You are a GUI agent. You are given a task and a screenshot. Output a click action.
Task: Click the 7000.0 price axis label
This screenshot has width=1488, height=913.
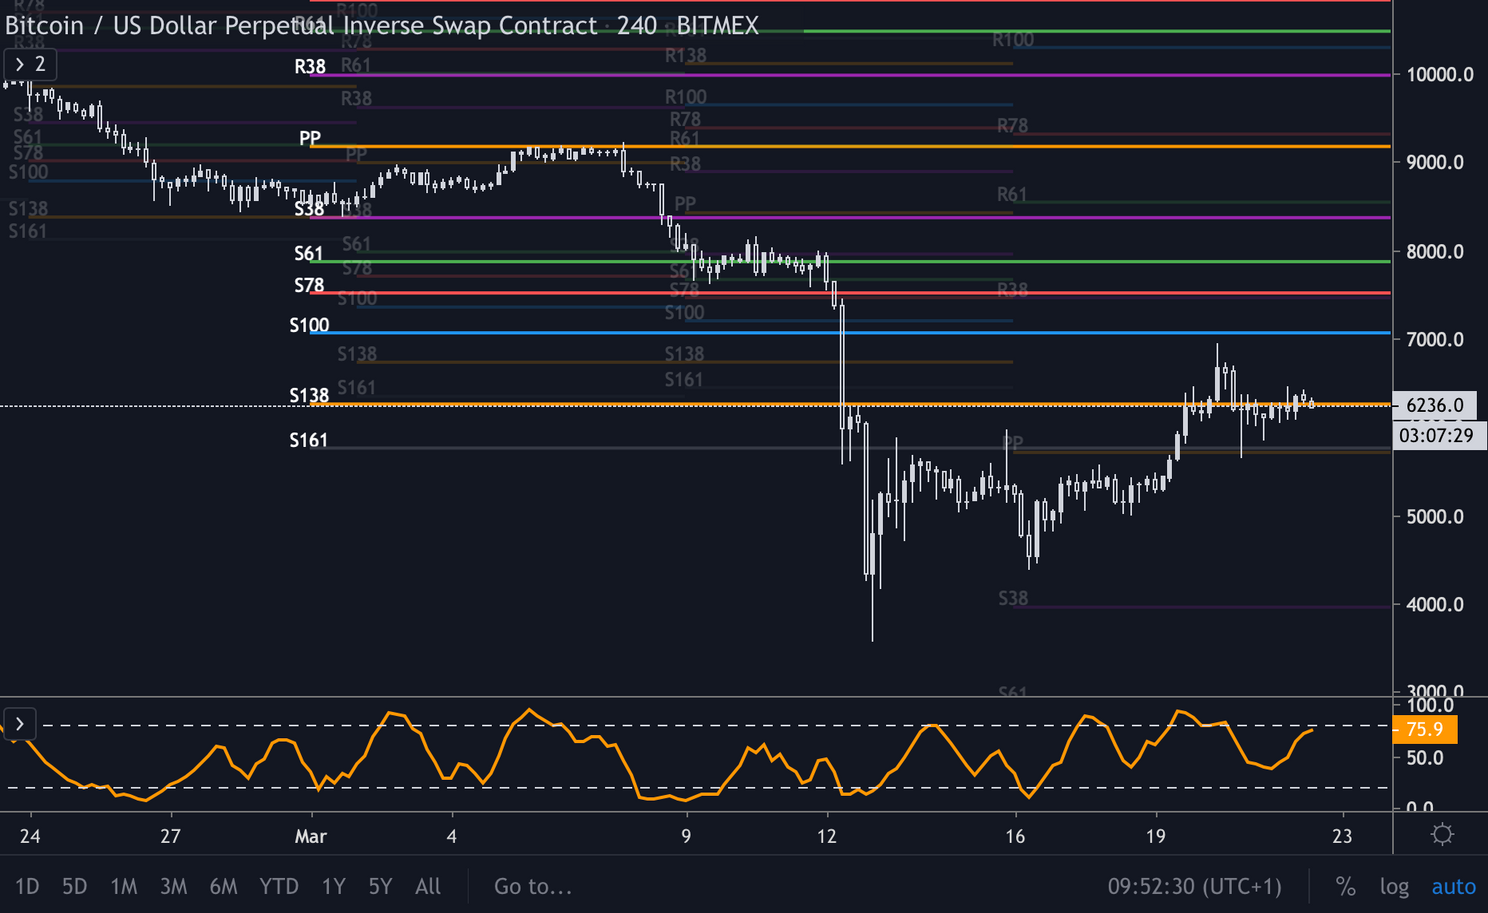pos(1435,340)
